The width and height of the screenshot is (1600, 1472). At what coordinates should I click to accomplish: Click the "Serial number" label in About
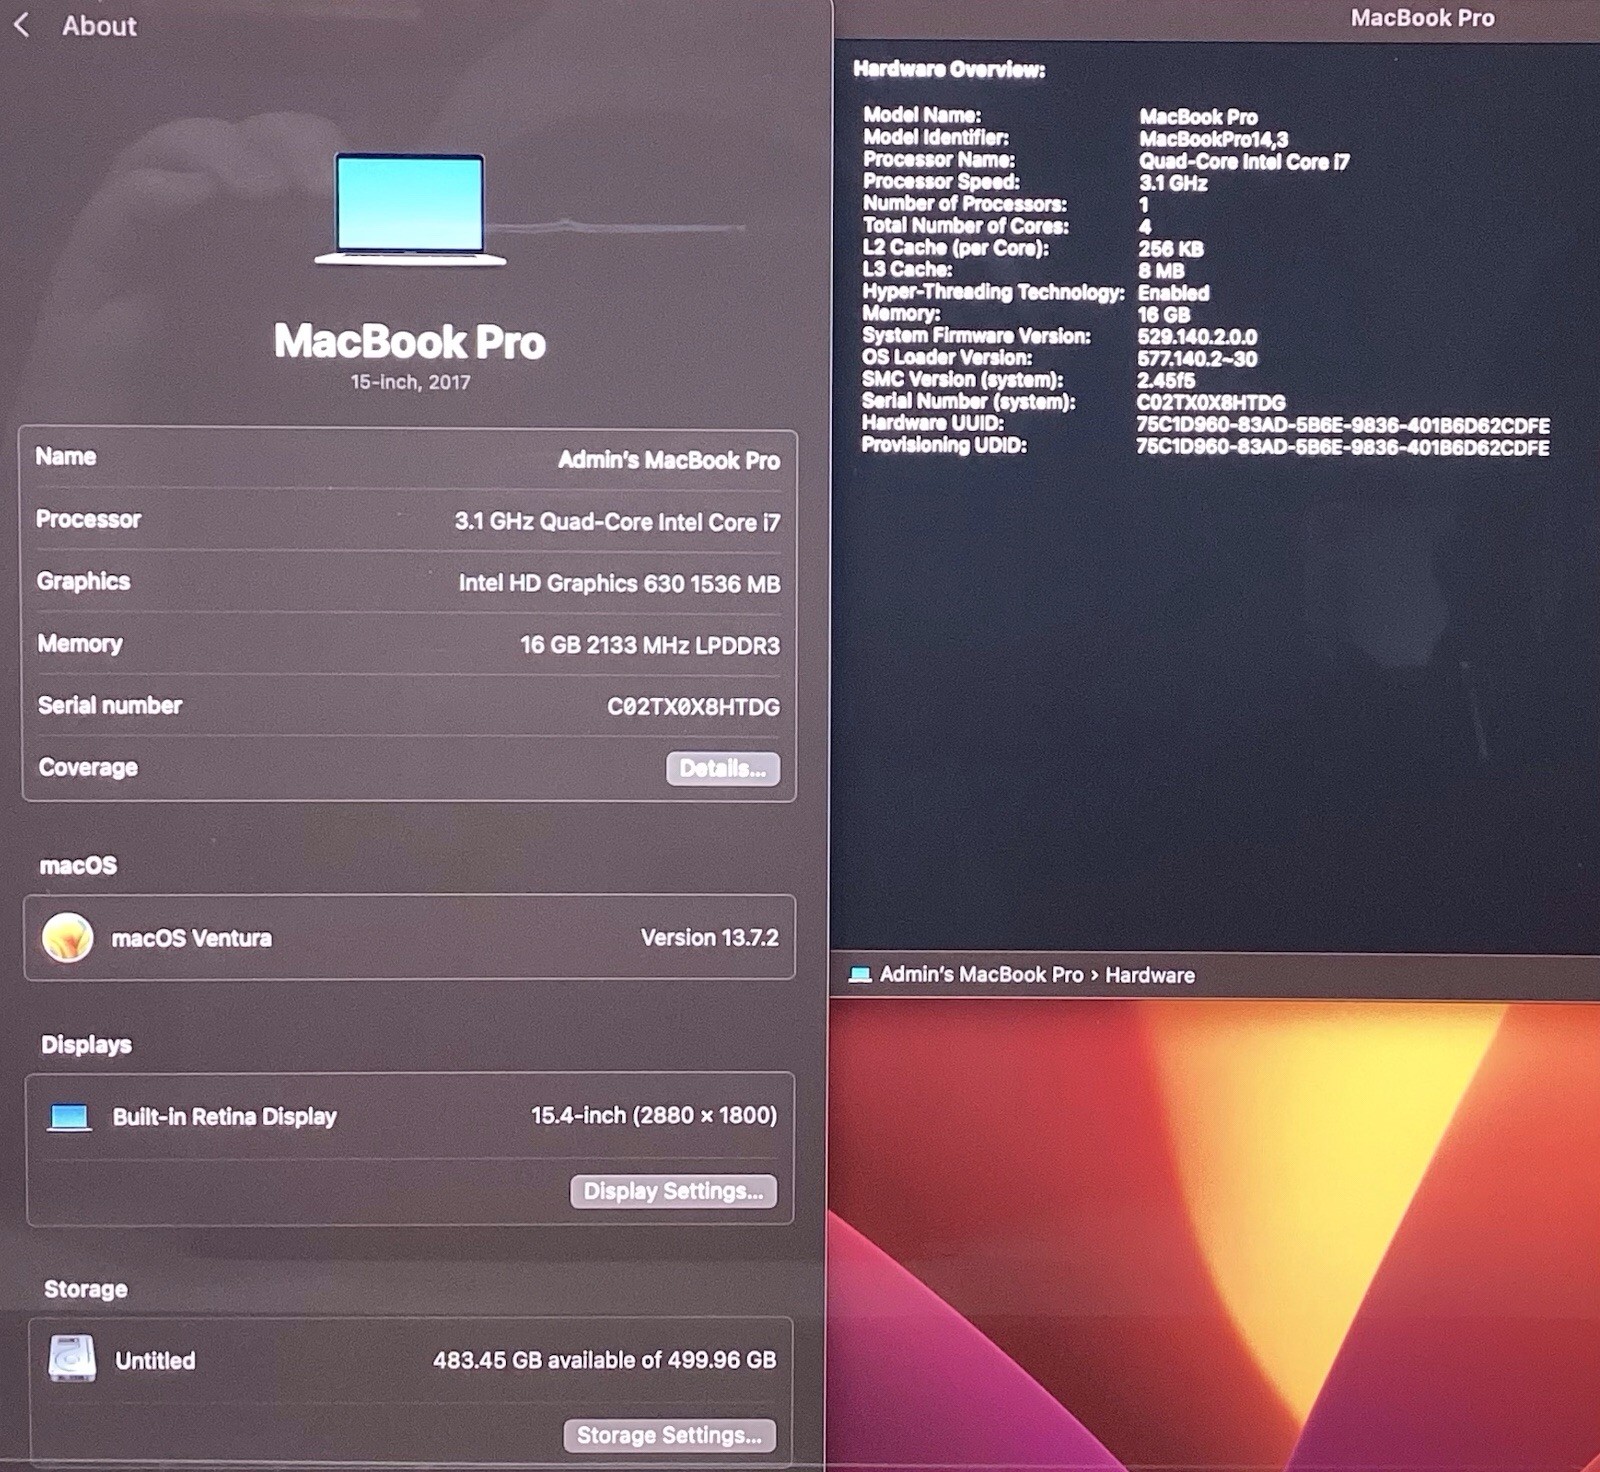[x=110, y=705]
